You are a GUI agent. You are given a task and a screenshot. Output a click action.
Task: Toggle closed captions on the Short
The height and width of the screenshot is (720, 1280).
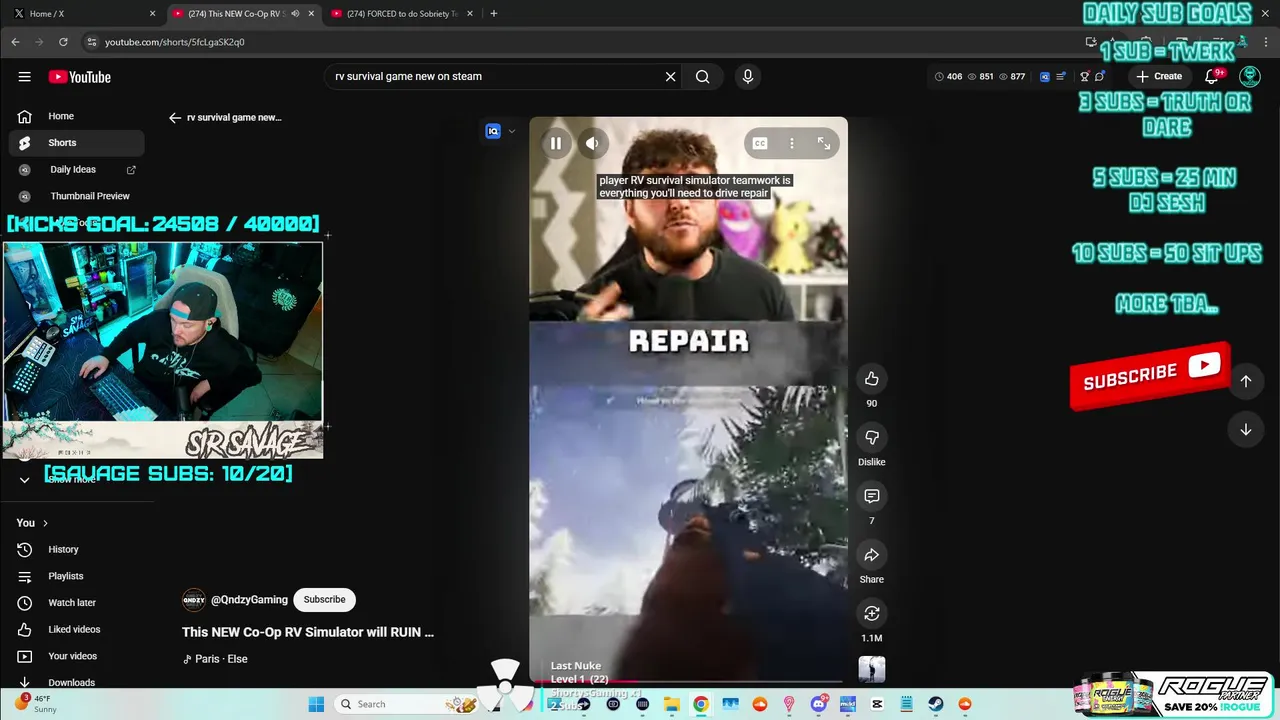pyautogui.click(x=760, y=143)
